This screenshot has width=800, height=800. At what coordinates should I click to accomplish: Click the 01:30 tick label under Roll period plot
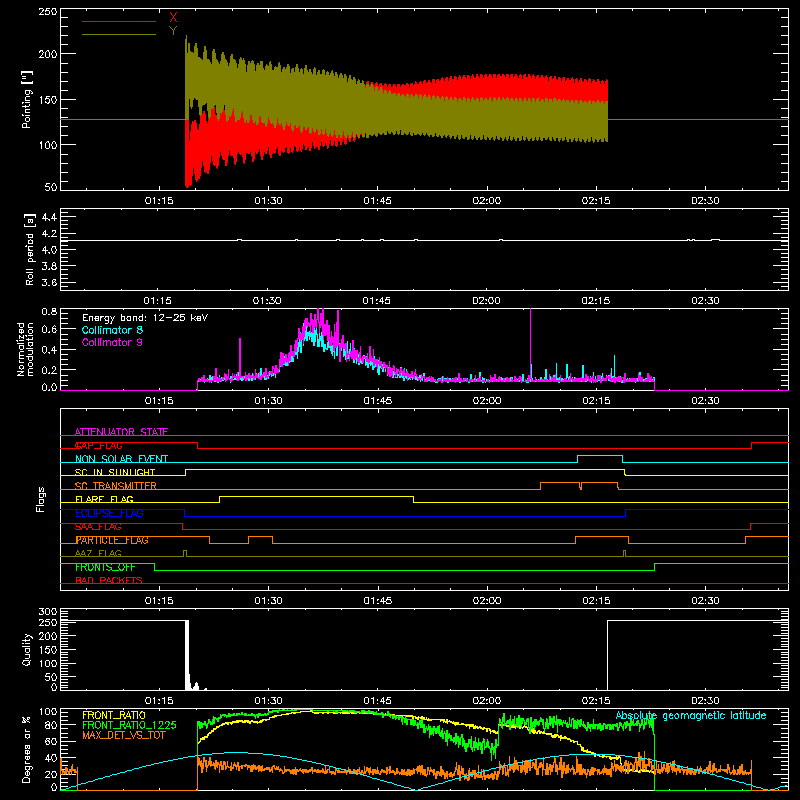267,301
